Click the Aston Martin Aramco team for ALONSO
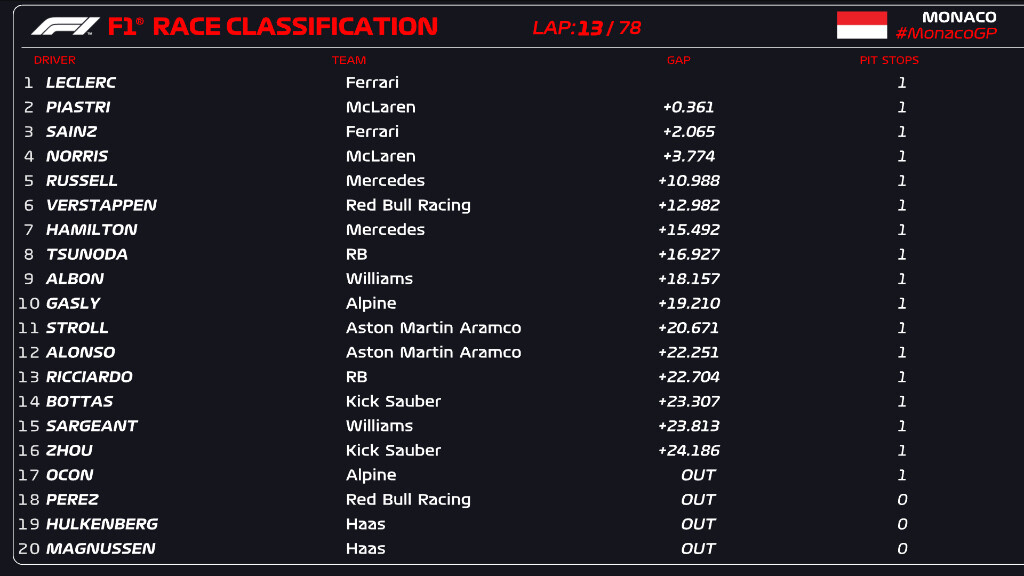This screenshot has width=1024, height=576. (x=433, y=353)
